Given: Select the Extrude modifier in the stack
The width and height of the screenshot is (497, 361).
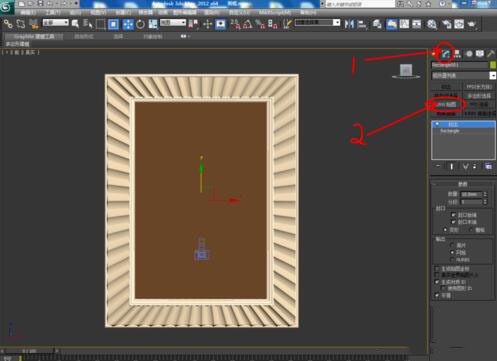Looking at the screenshot, I should (x=464, y=124).
